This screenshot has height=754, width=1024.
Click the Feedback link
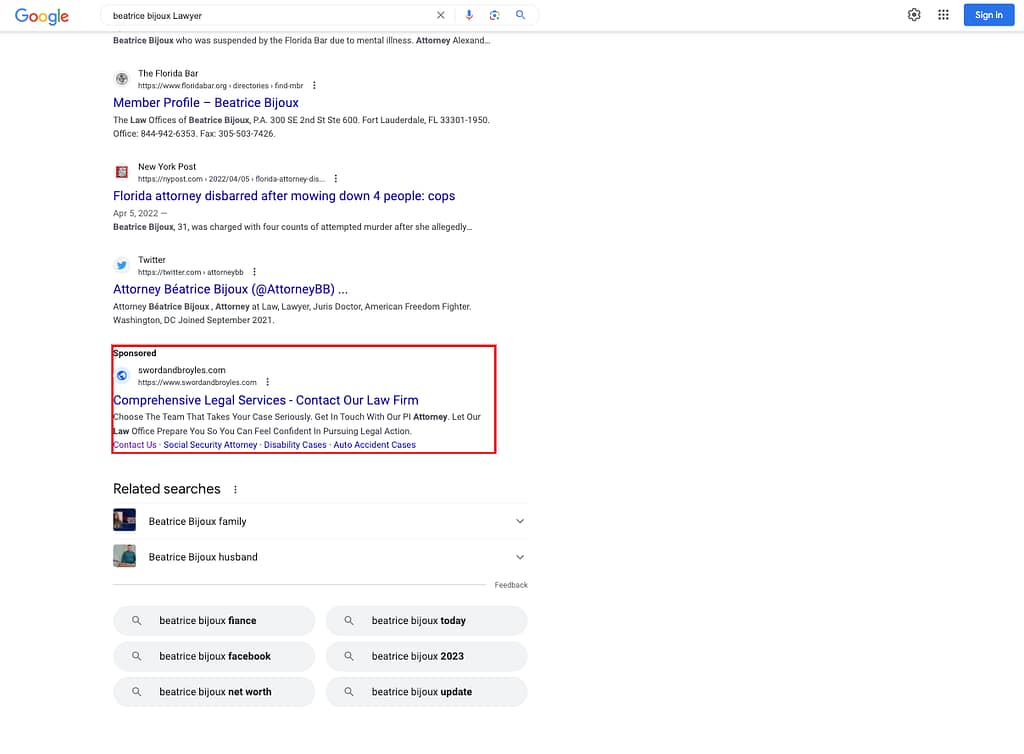[x=511, y=585]
